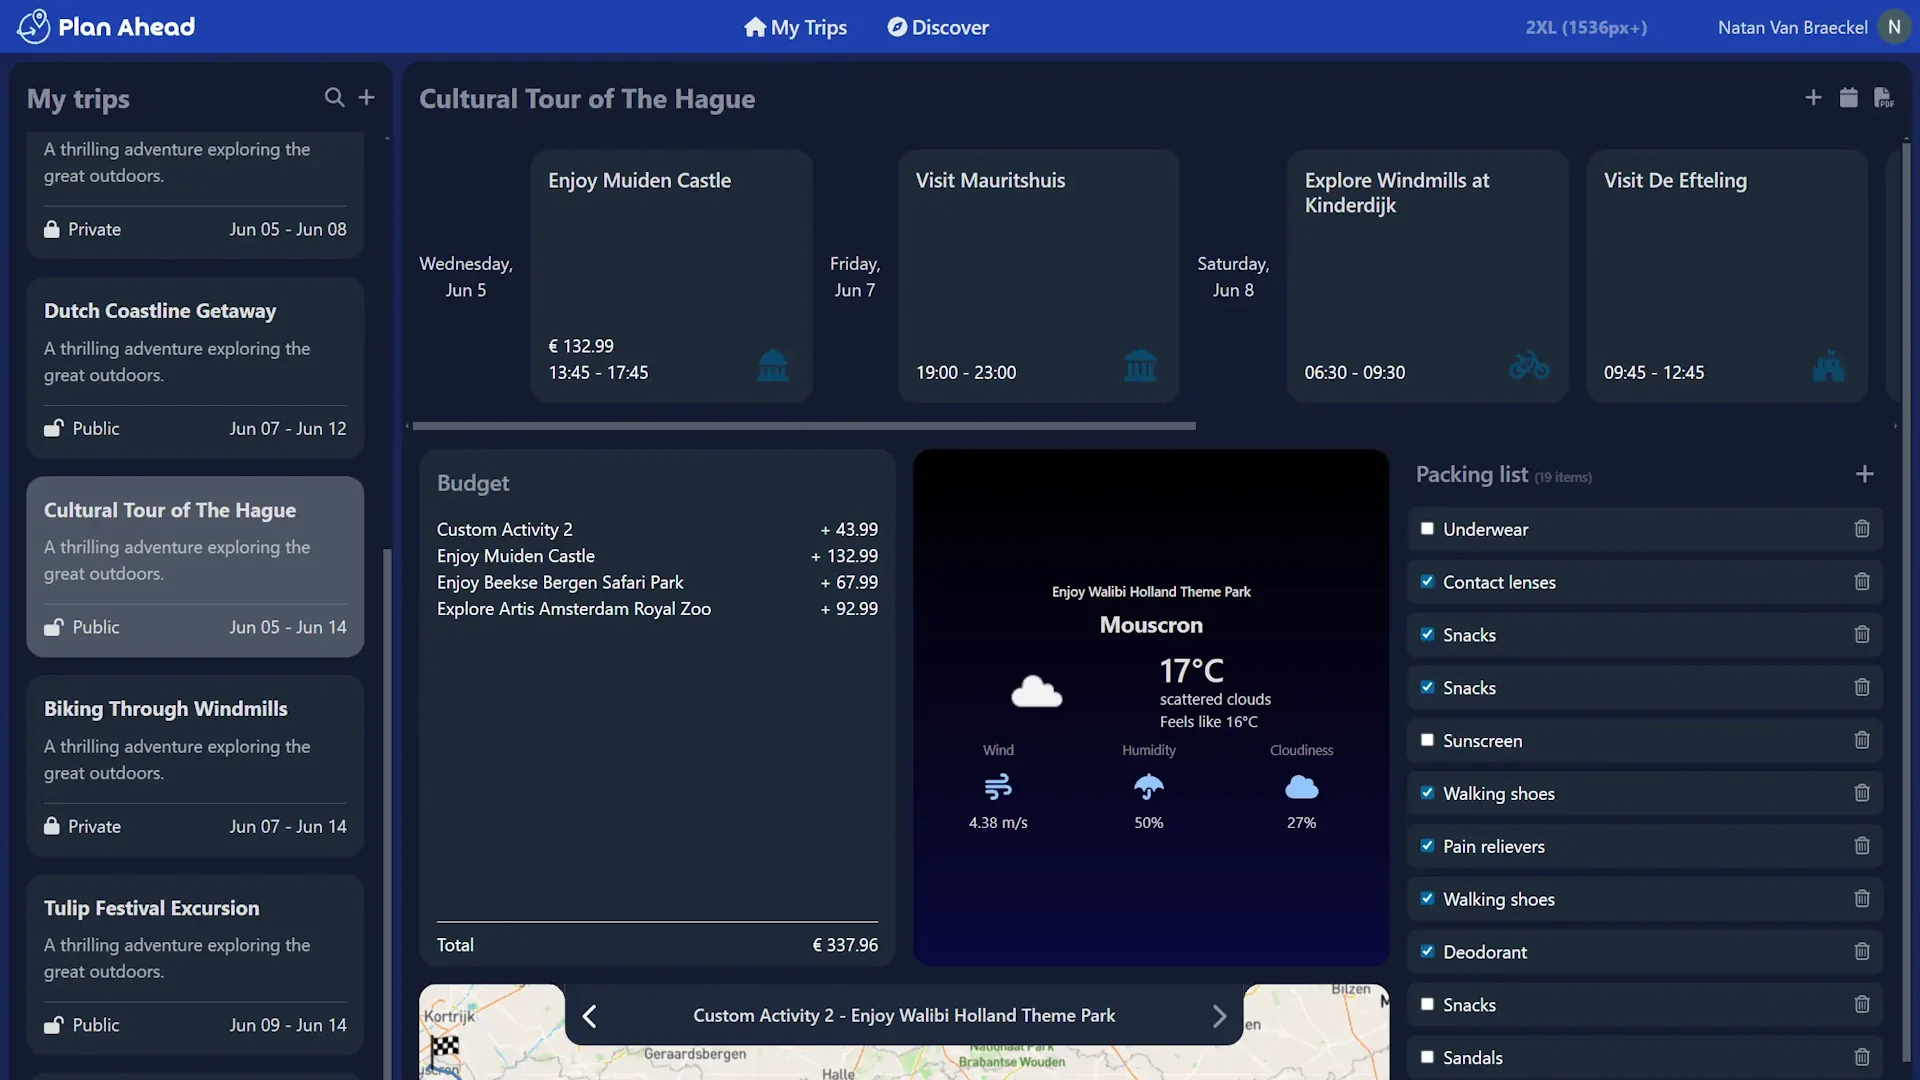This screenshot has width=1920, height=1080.
Task: Open the search icon in My trips
Action: [x=334, y=97]
